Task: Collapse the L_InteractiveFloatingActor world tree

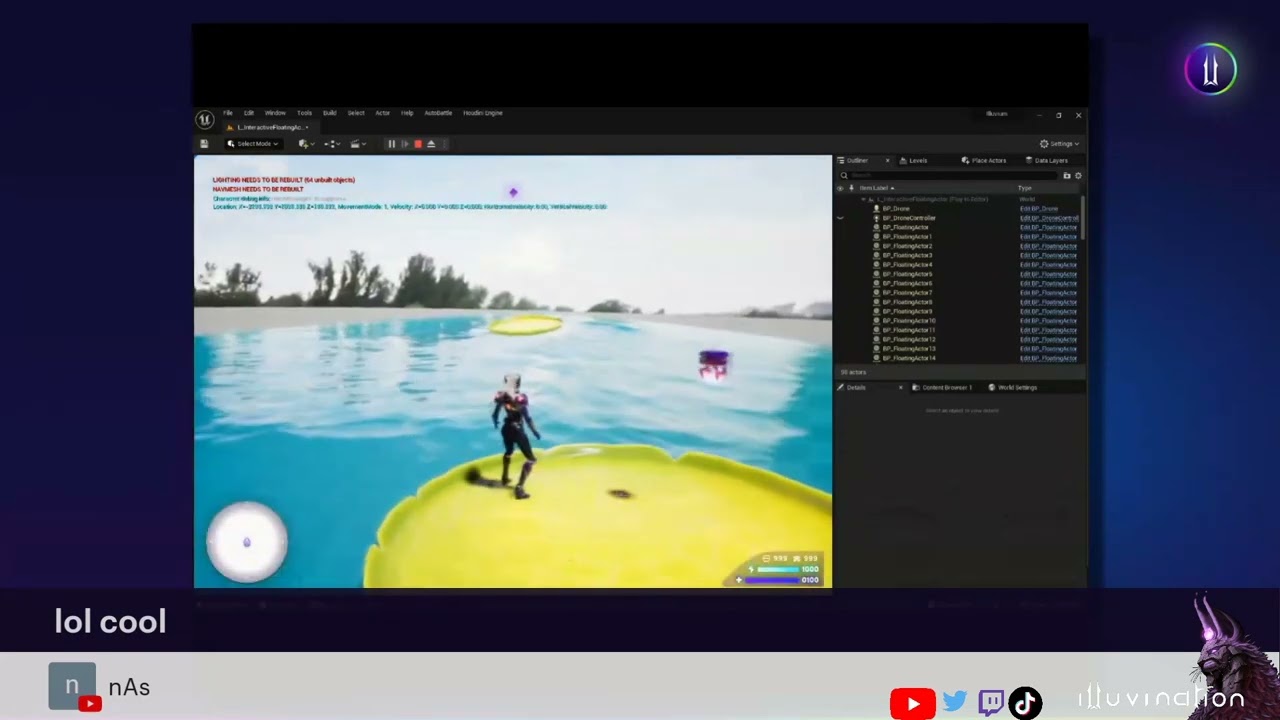Action: [x=864, y=199]
